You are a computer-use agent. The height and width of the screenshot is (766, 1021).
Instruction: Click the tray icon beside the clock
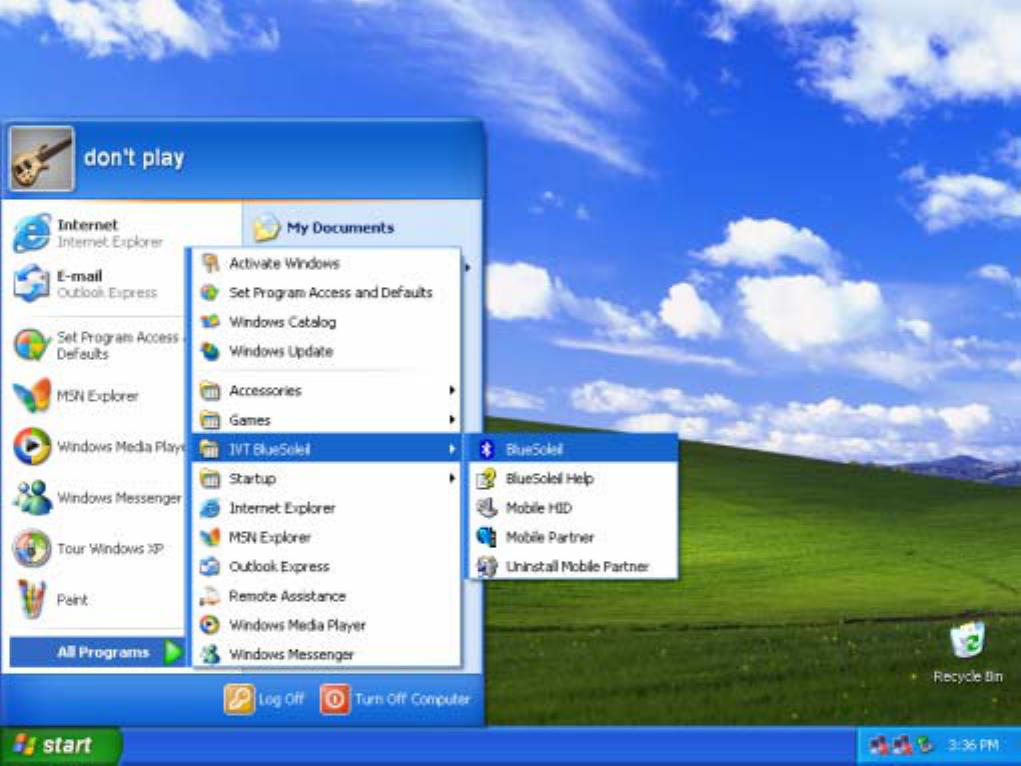tap(925, 745)
